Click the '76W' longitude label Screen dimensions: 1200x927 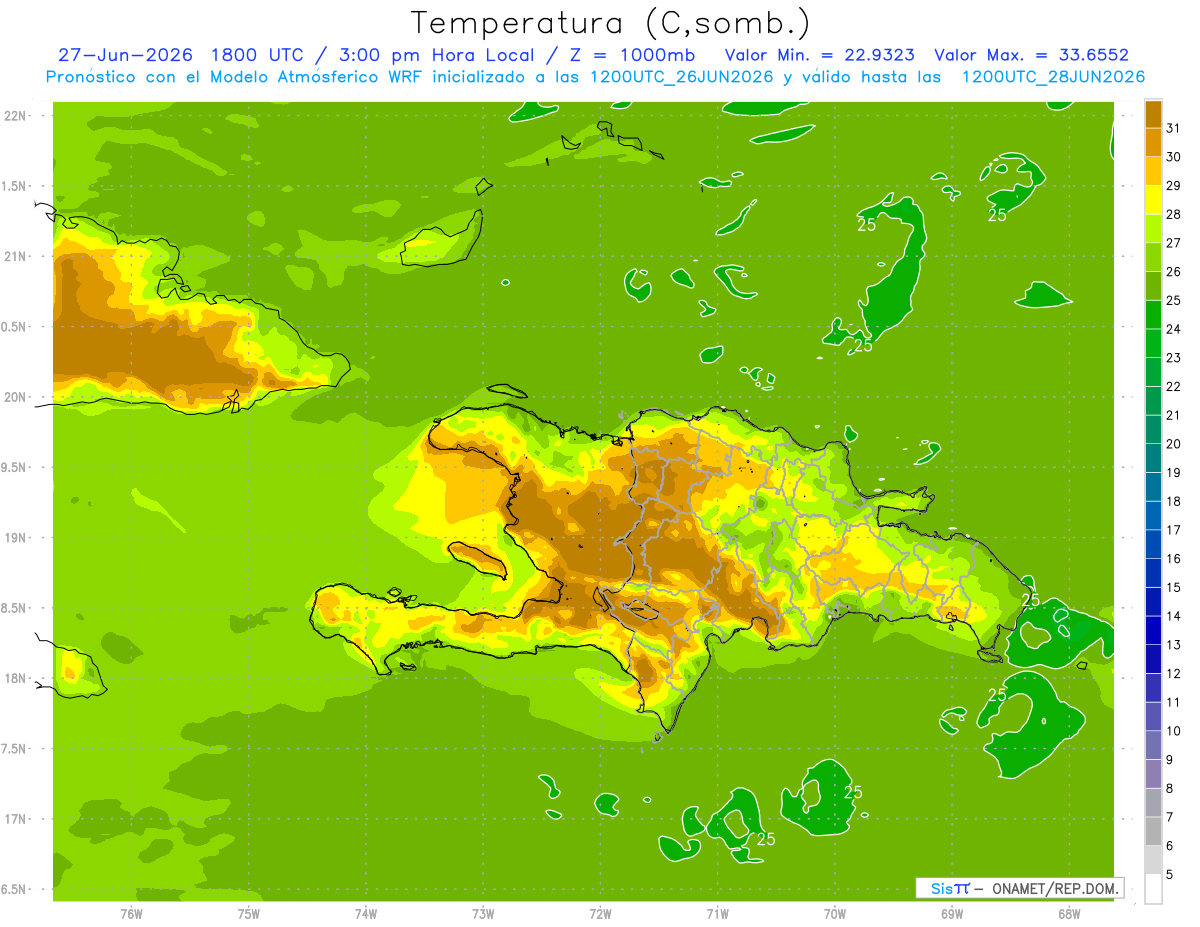click(131, 913)
